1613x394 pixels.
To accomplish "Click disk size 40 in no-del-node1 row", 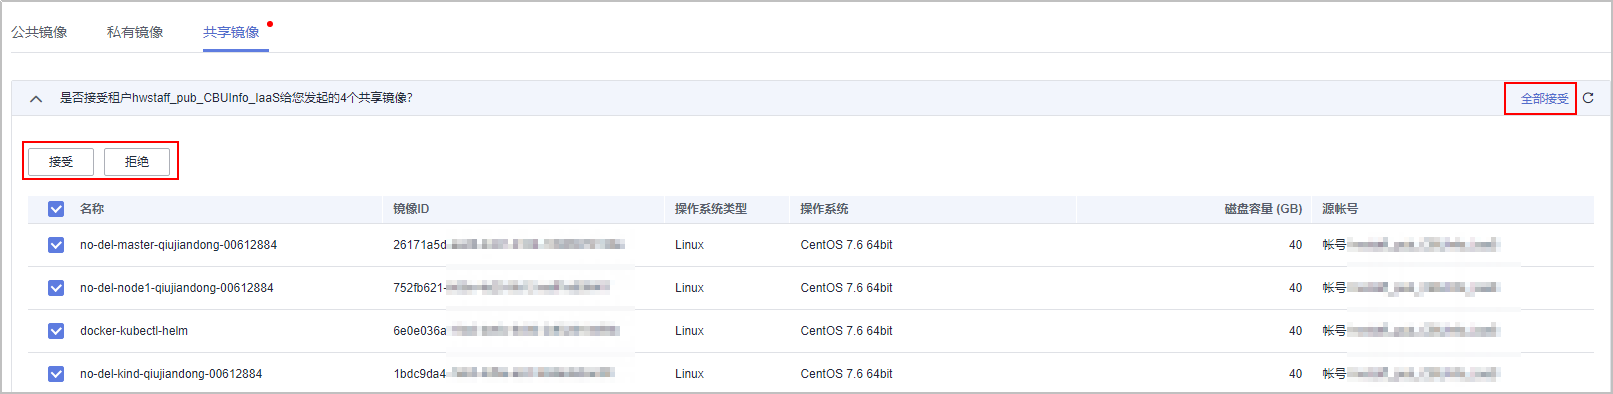I will coord(1295,288).
